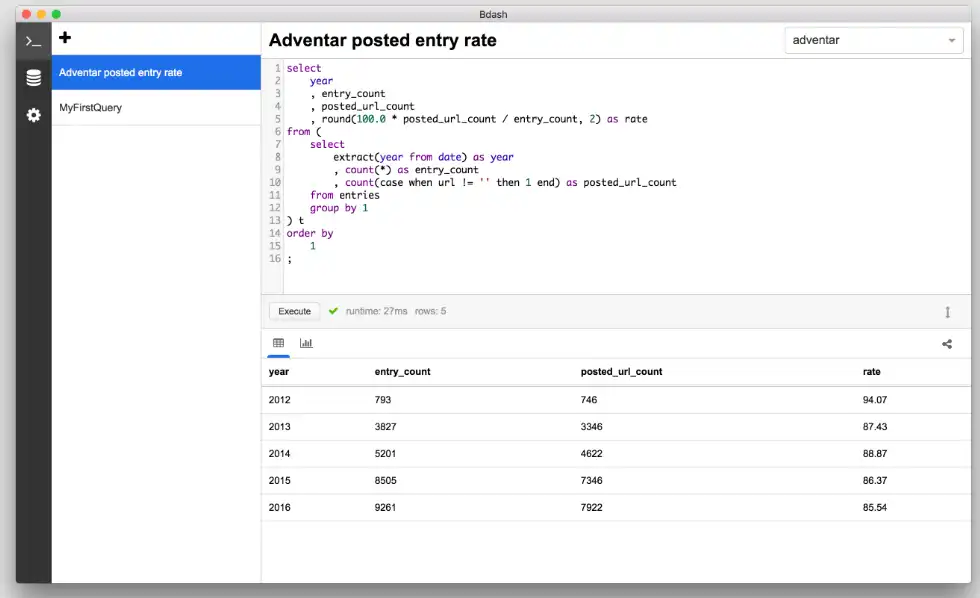Click rate value 88.87
The image size is (980, 598).
coord(874,454)
